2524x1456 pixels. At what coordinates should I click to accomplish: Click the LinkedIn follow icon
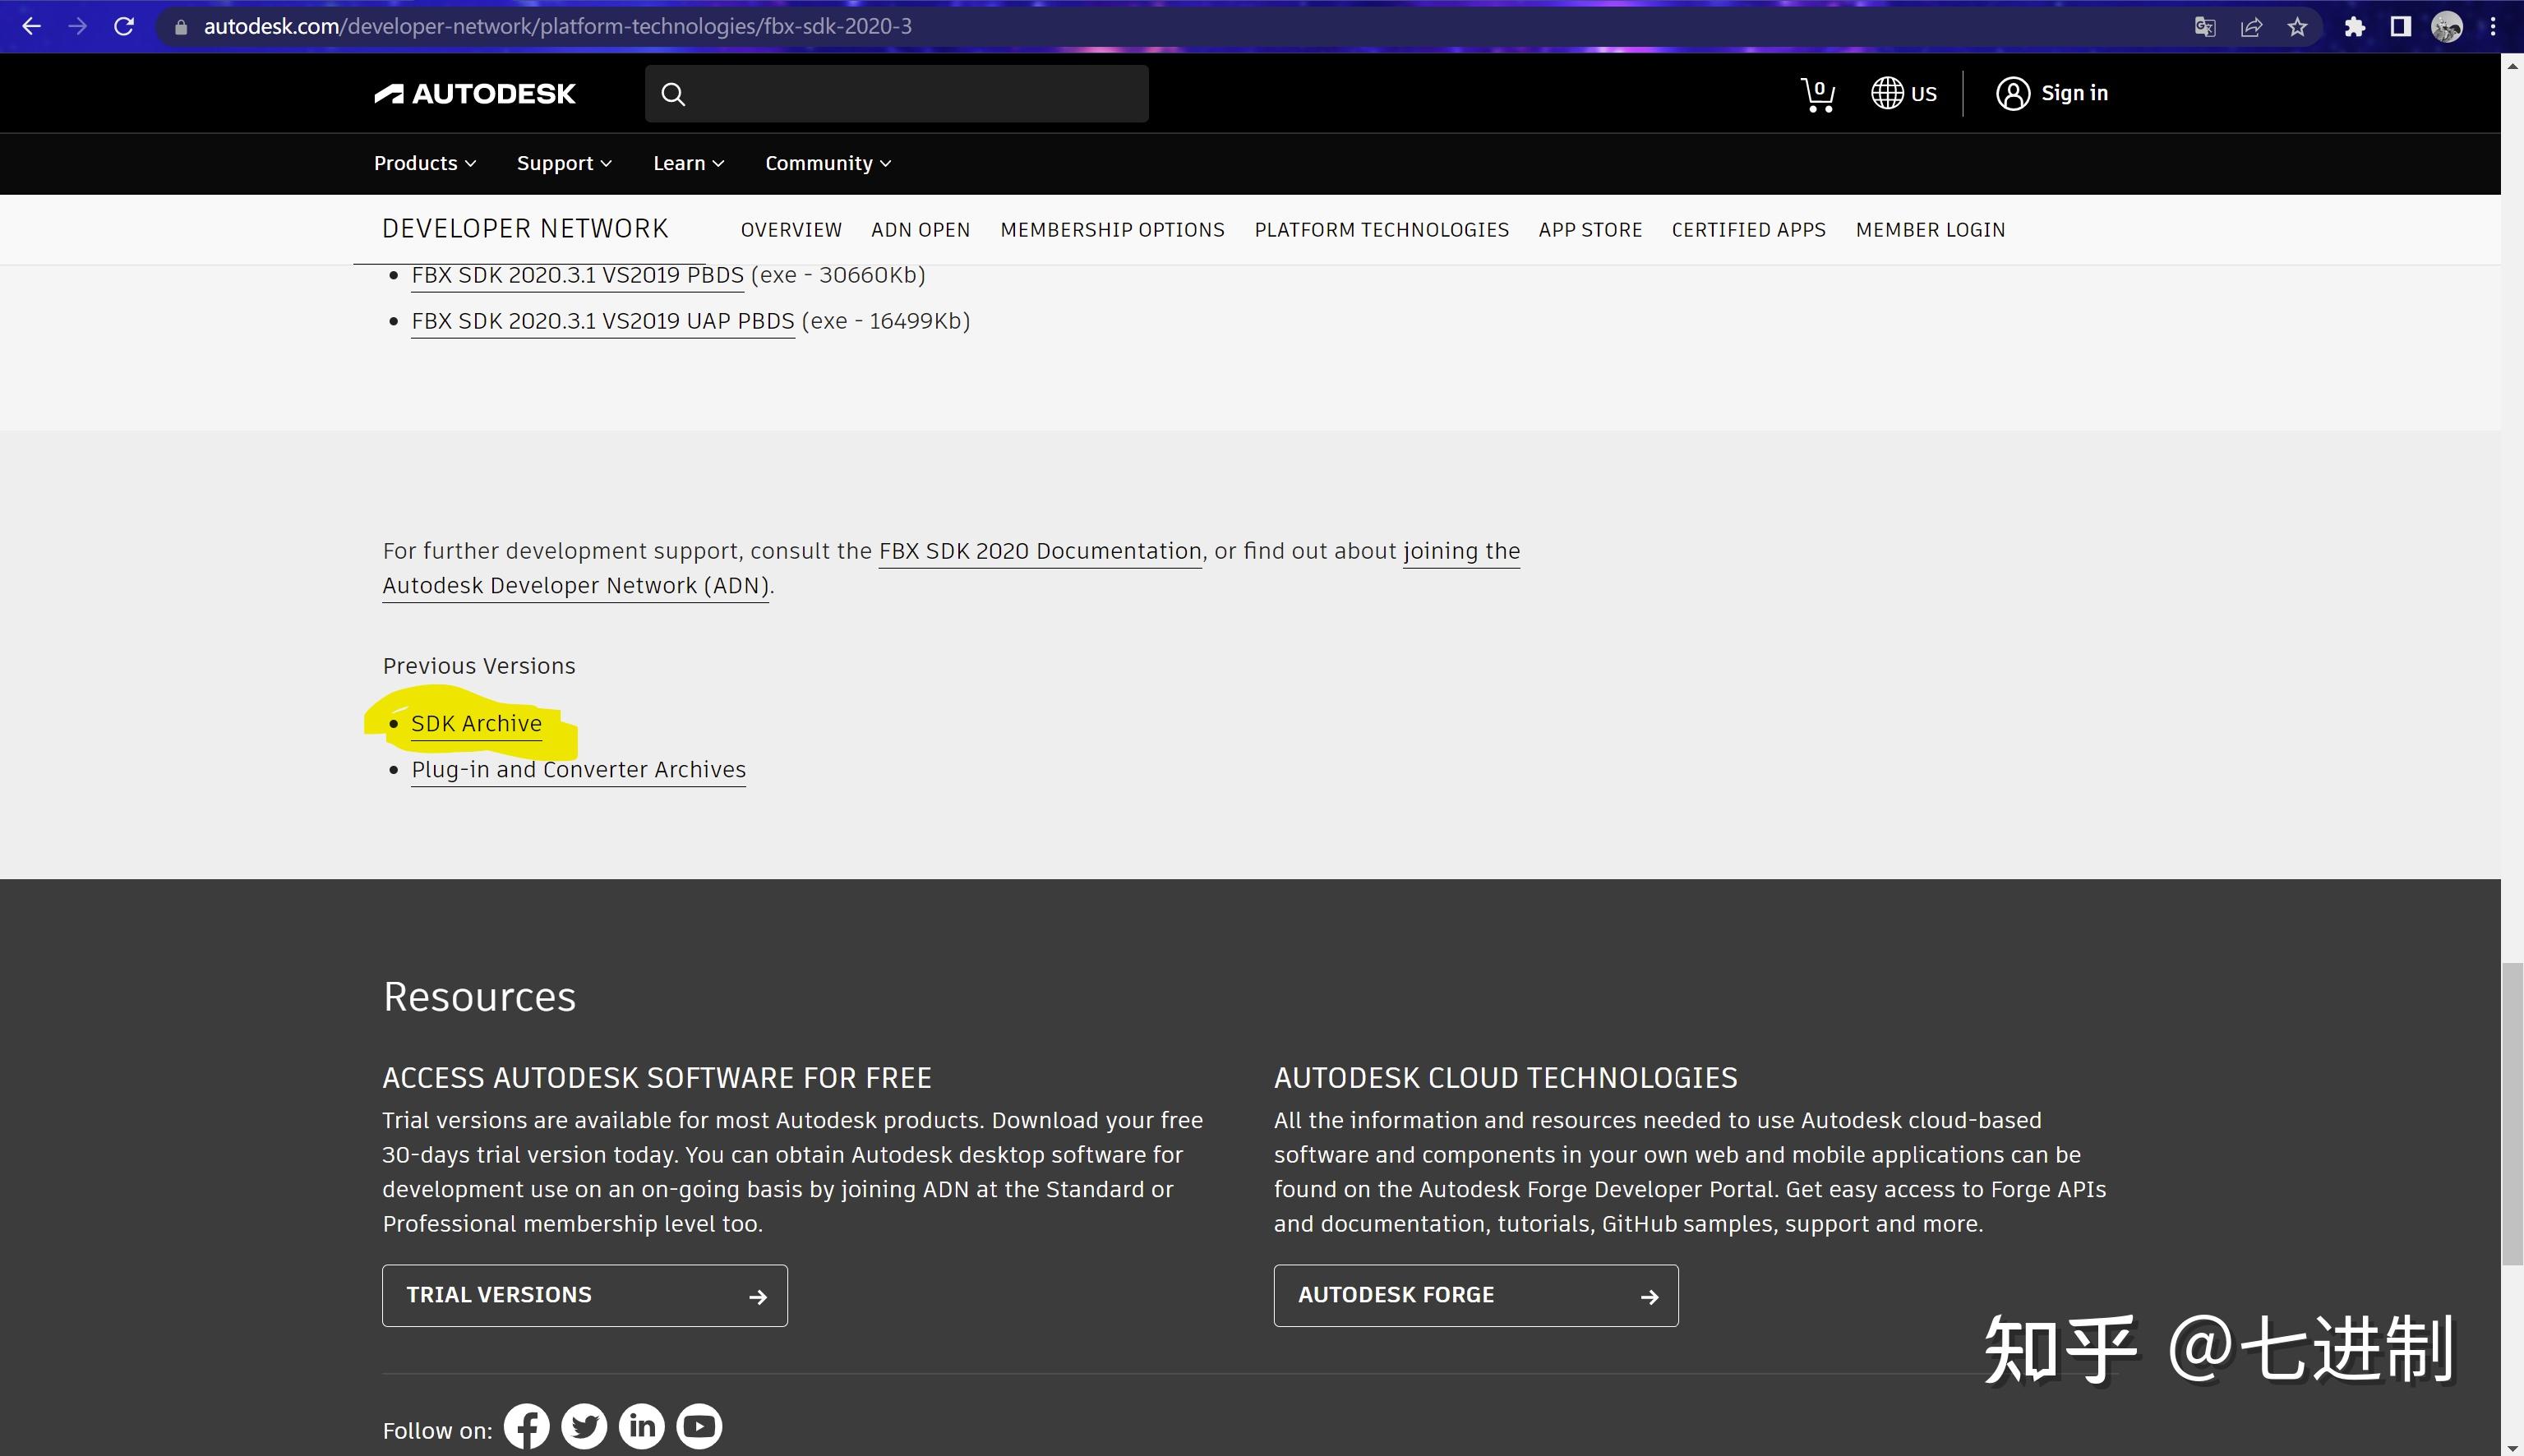click(642, 1426)
